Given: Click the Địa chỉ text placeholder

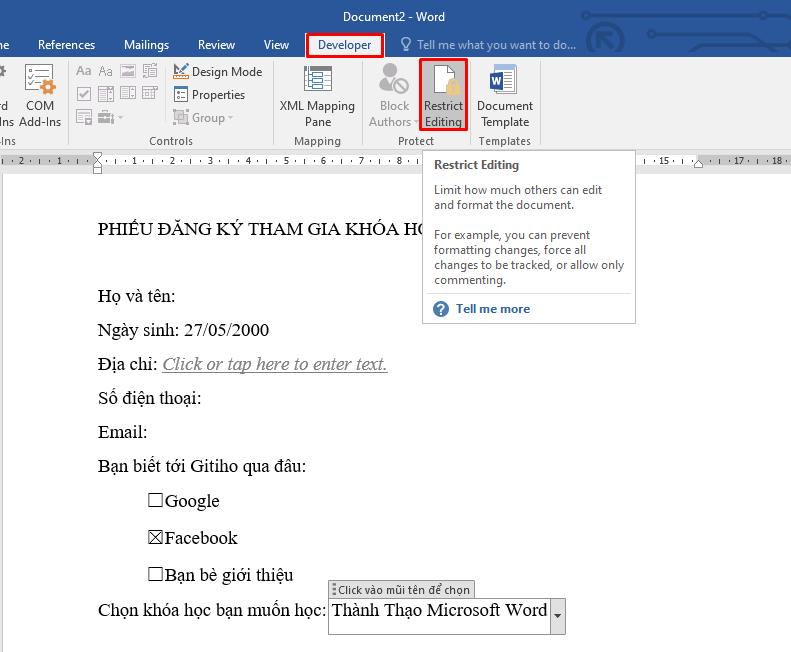Looking at the screenshot, I should pos(274,364).
